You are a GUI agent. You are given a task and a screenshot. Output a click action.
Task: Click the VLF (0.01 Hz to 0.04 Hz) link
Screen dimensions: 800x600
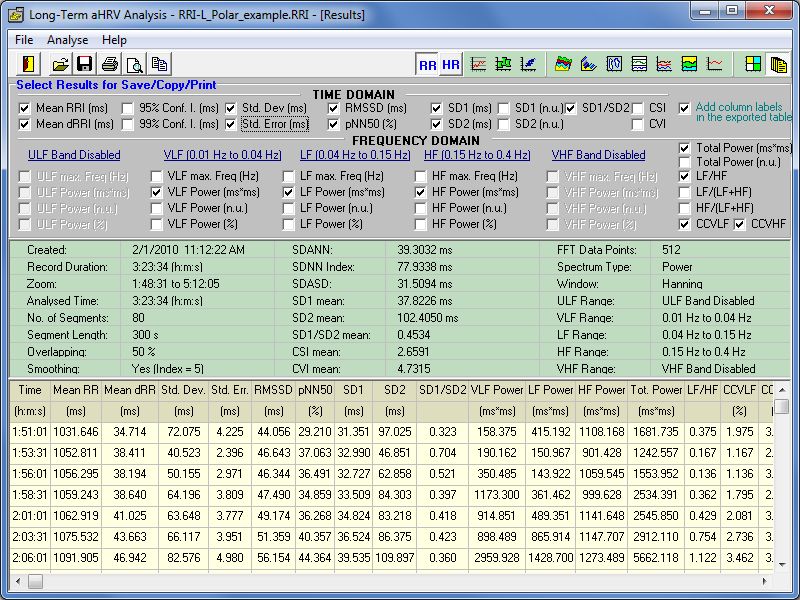pos(222,155)
